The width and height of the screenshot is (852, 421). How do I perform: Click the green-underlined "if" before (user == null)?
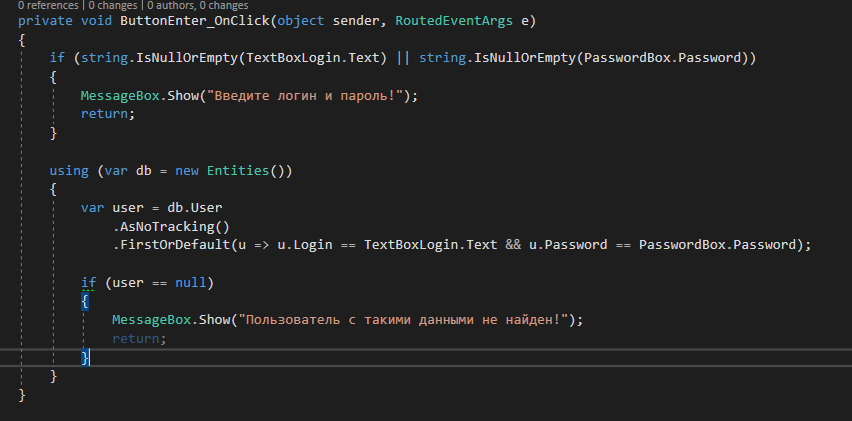click(x=89, y=282)
